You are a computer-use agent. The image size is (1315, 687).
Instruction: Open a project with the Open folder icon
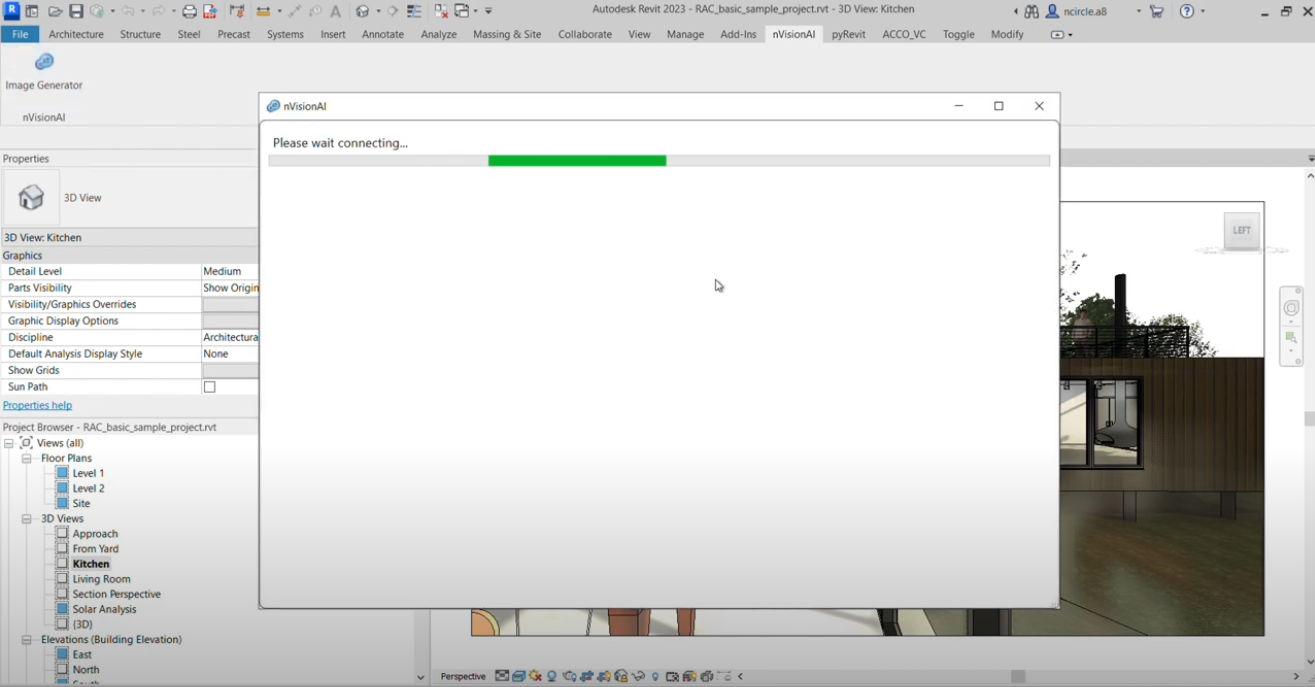[55, 11]
